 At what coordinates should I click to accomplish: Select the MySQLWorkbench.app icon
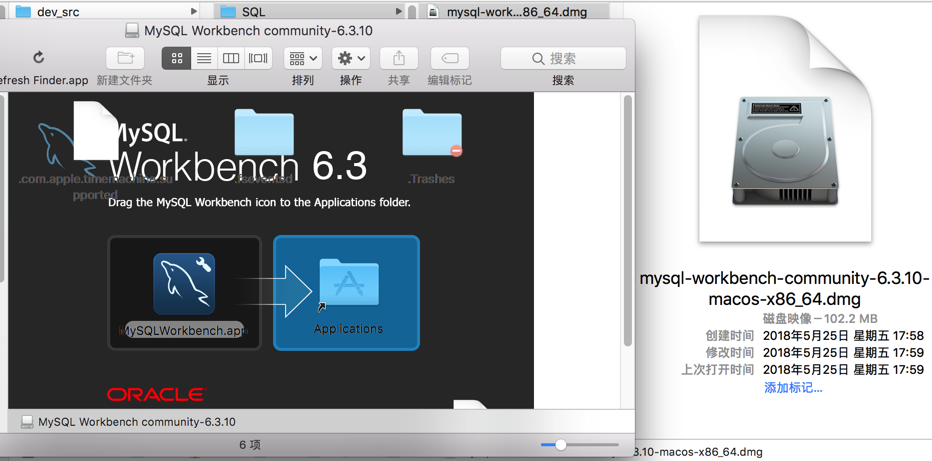pyautogui.click(x=184, y=284)
